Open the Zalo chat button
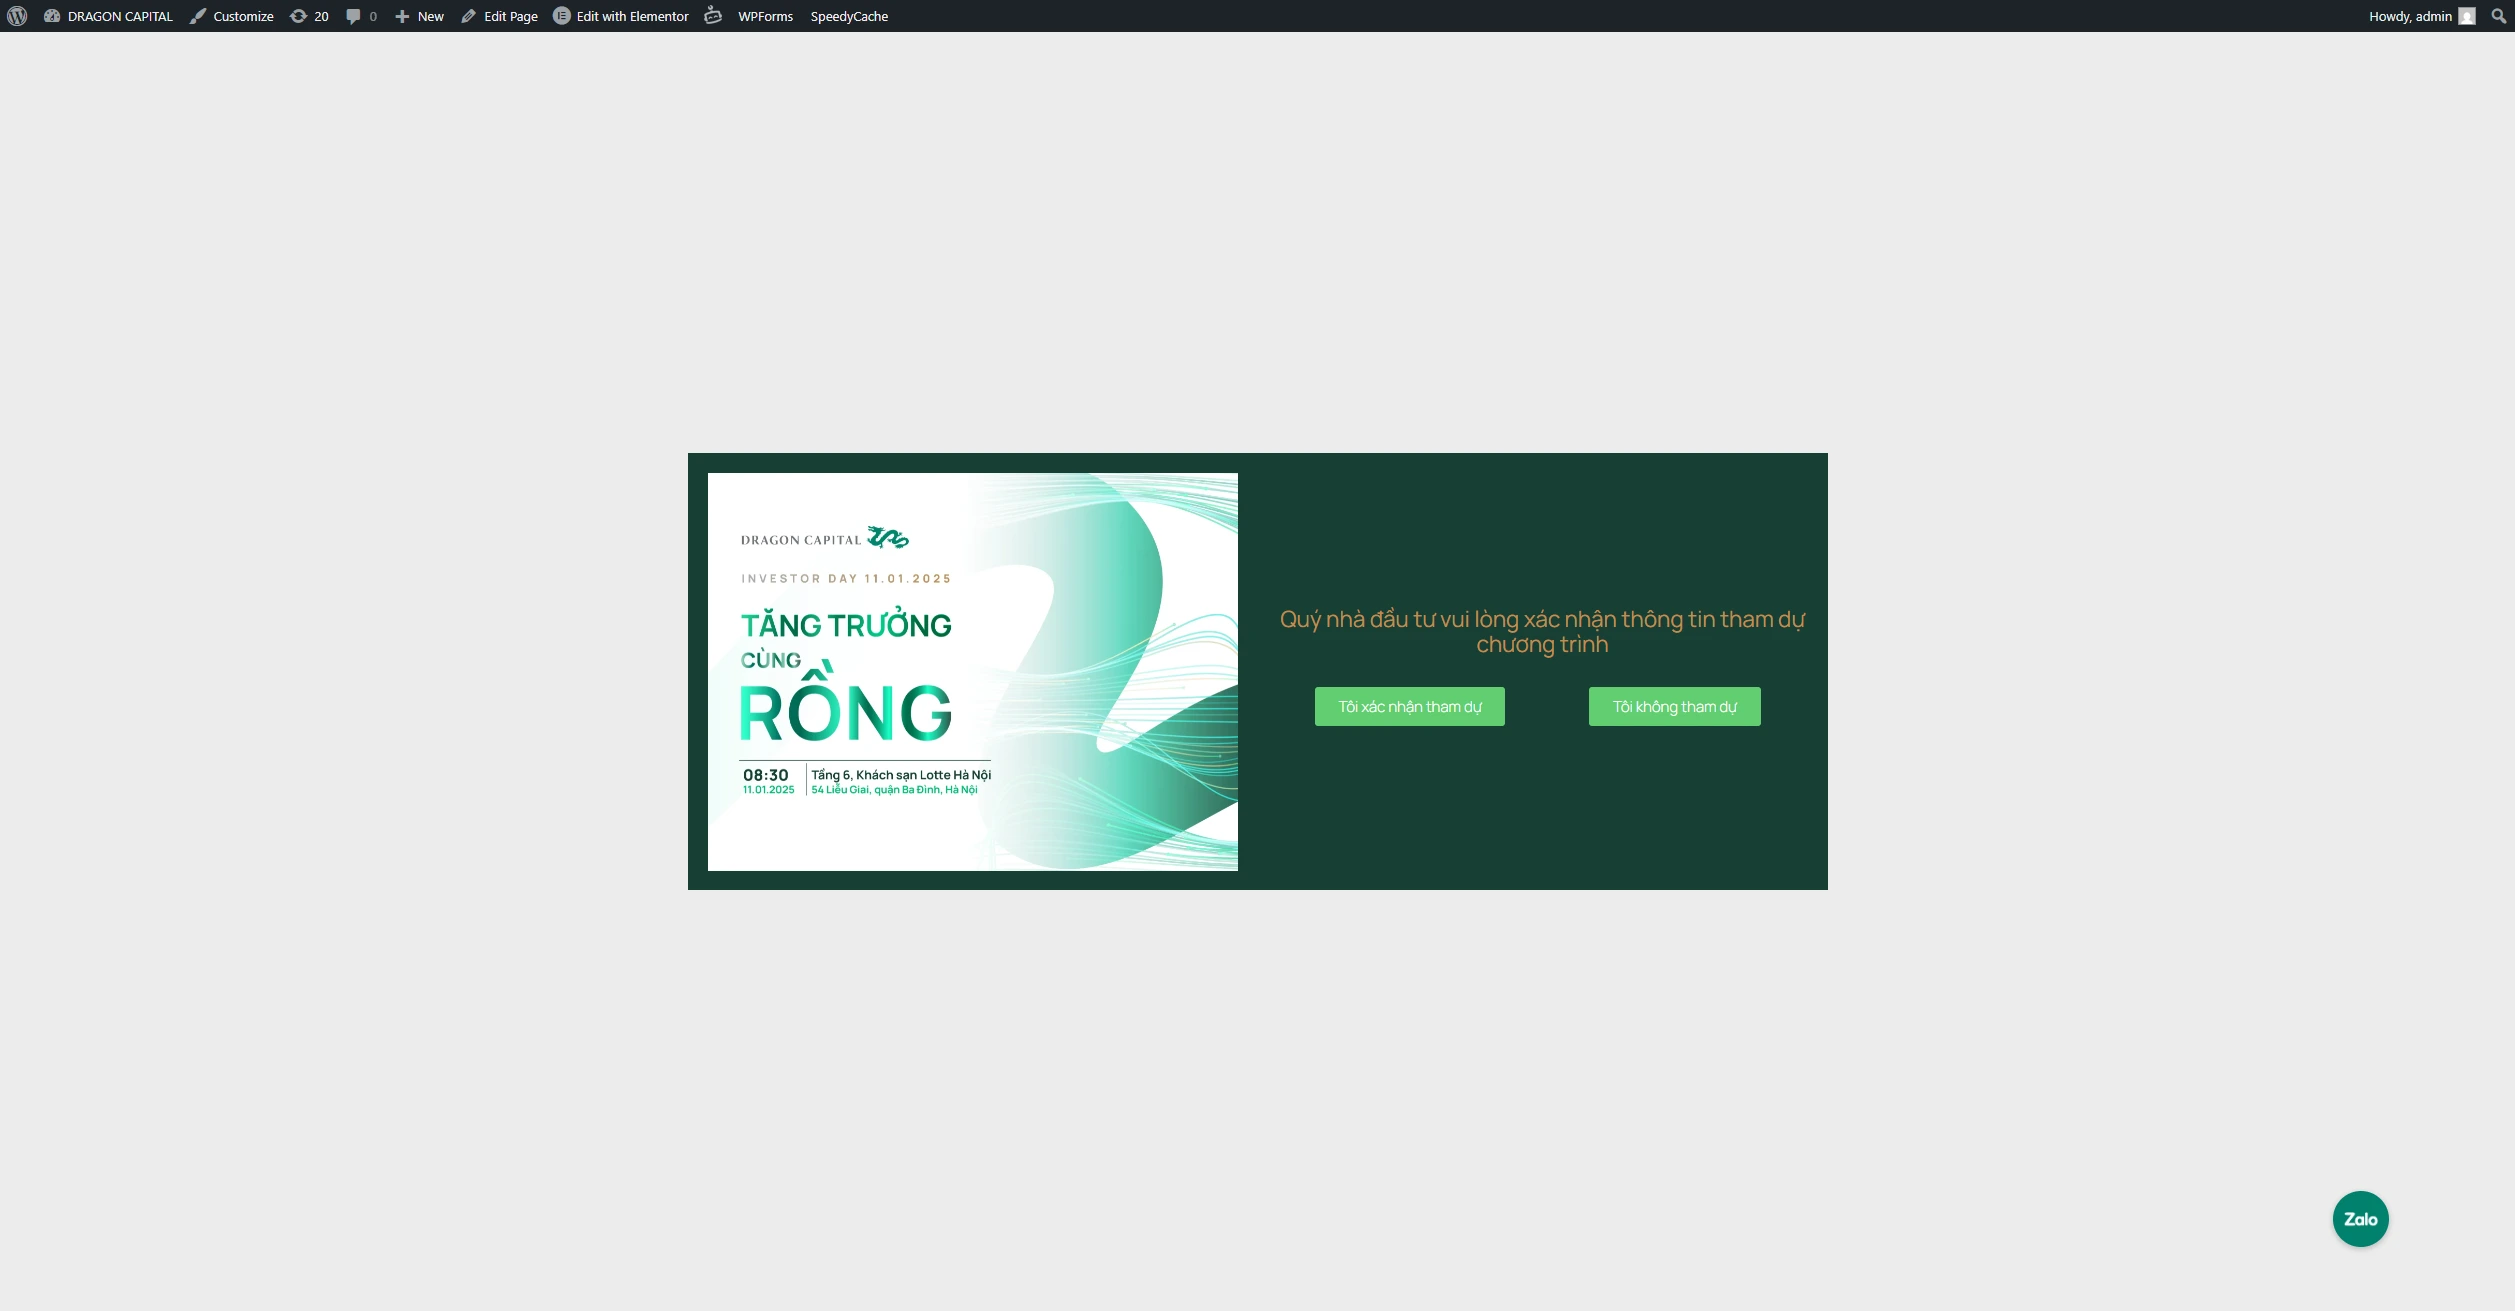2515x1311 pixels. 2360,1219
